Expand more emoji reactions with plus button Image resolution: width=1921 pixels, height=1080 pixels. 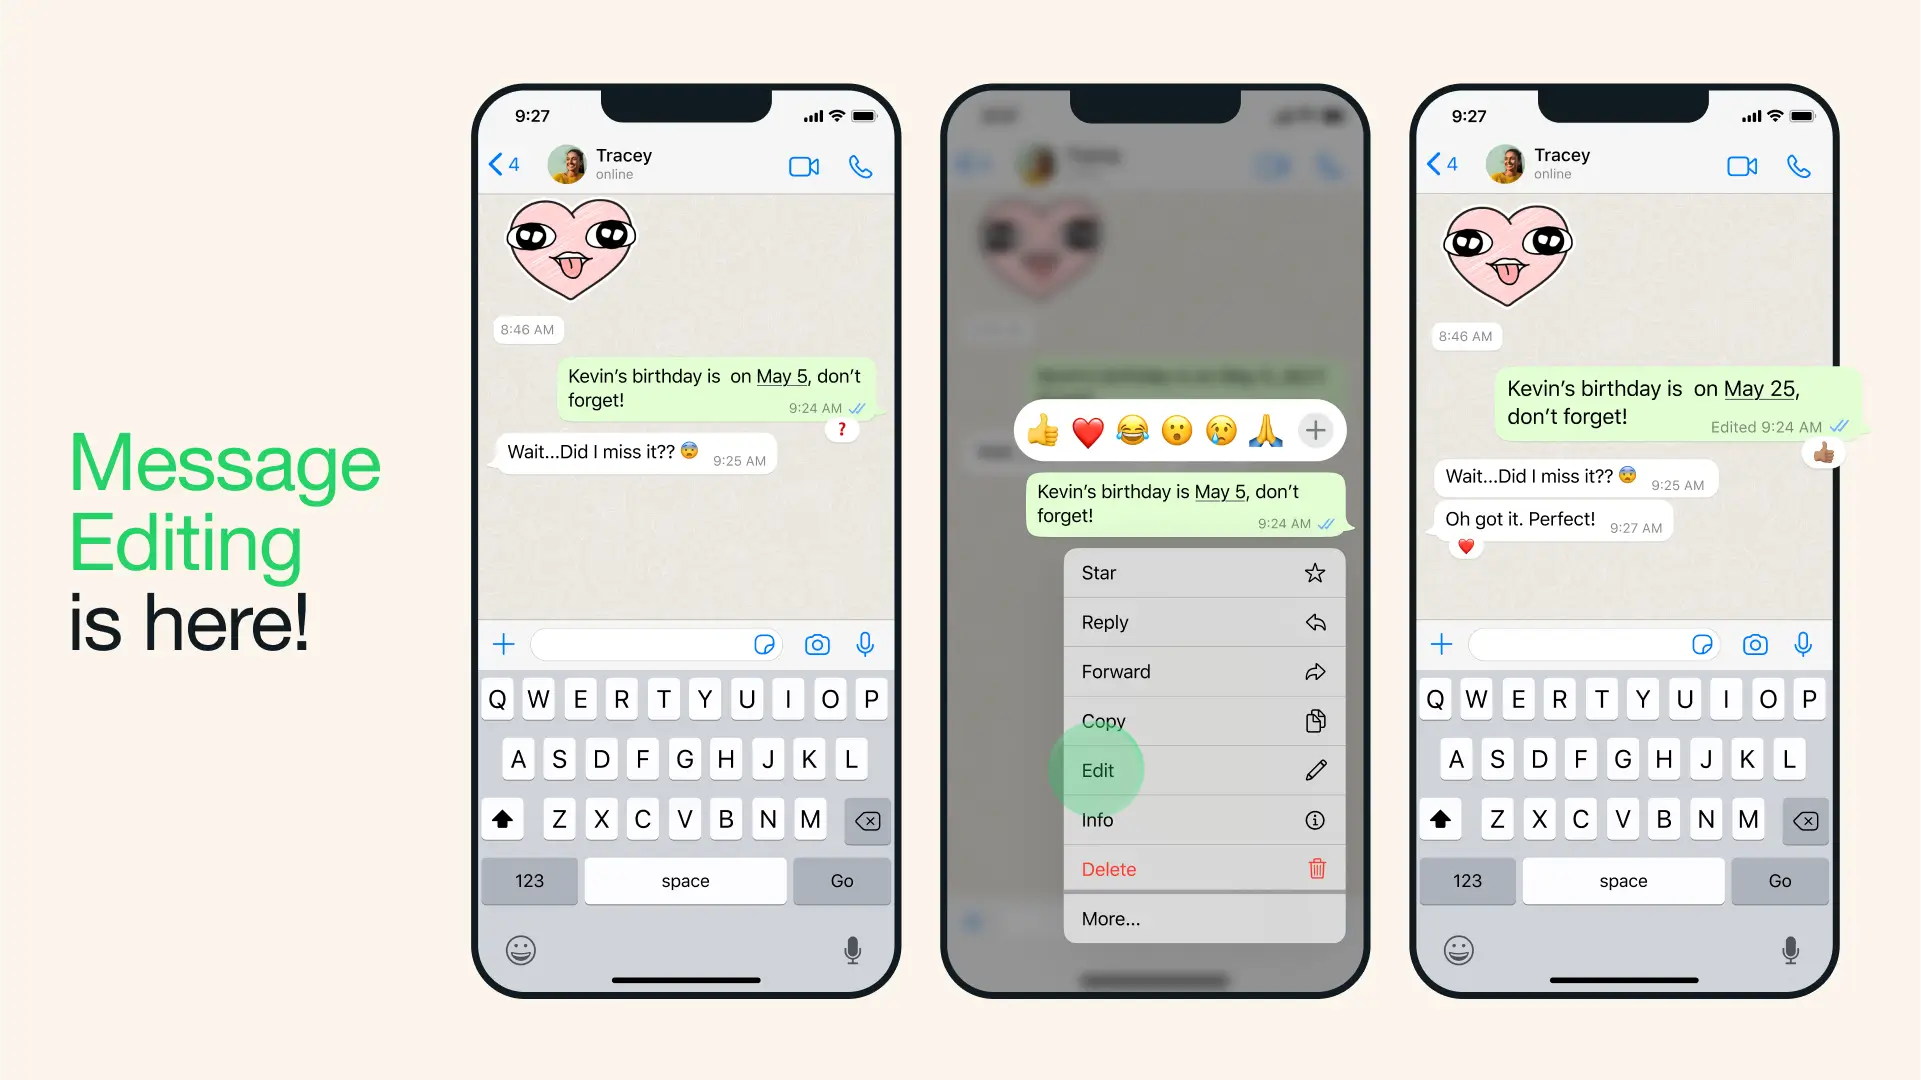tap(1317, 430)
